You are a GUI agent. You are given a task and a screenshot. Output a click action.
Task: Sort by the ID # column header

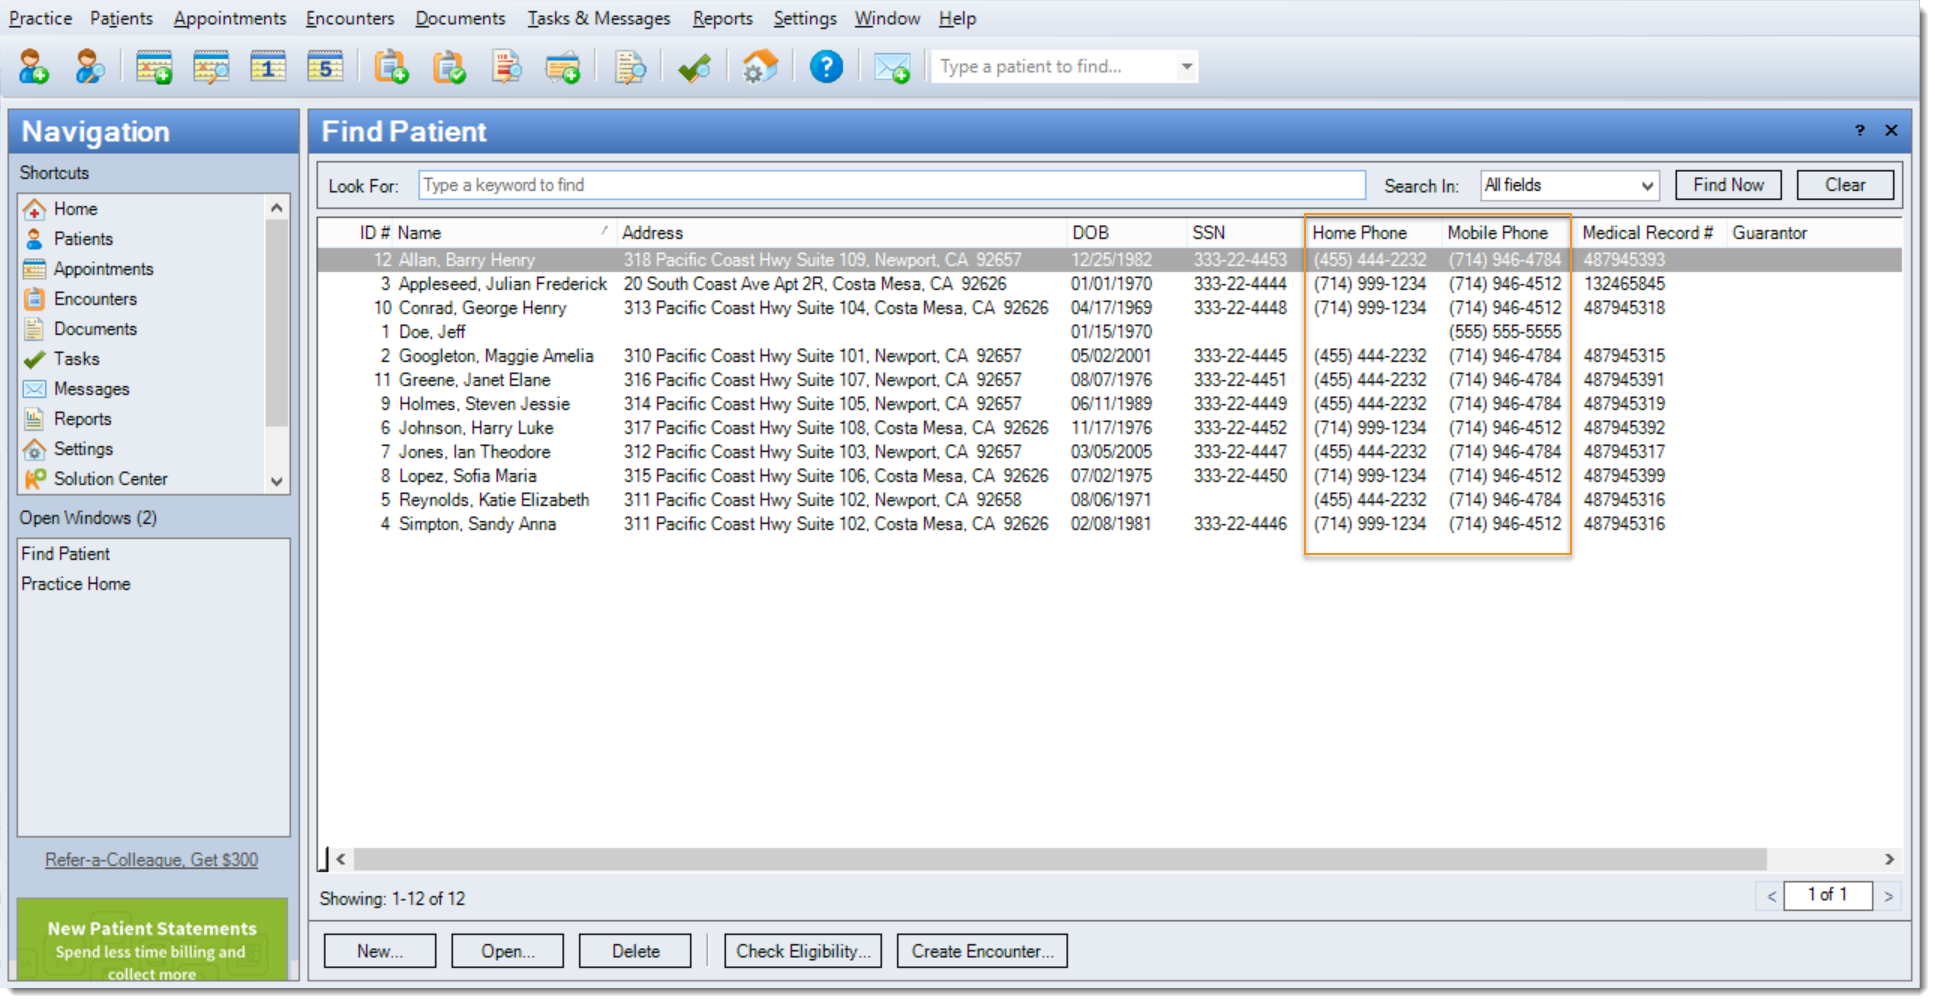[374, 233]
